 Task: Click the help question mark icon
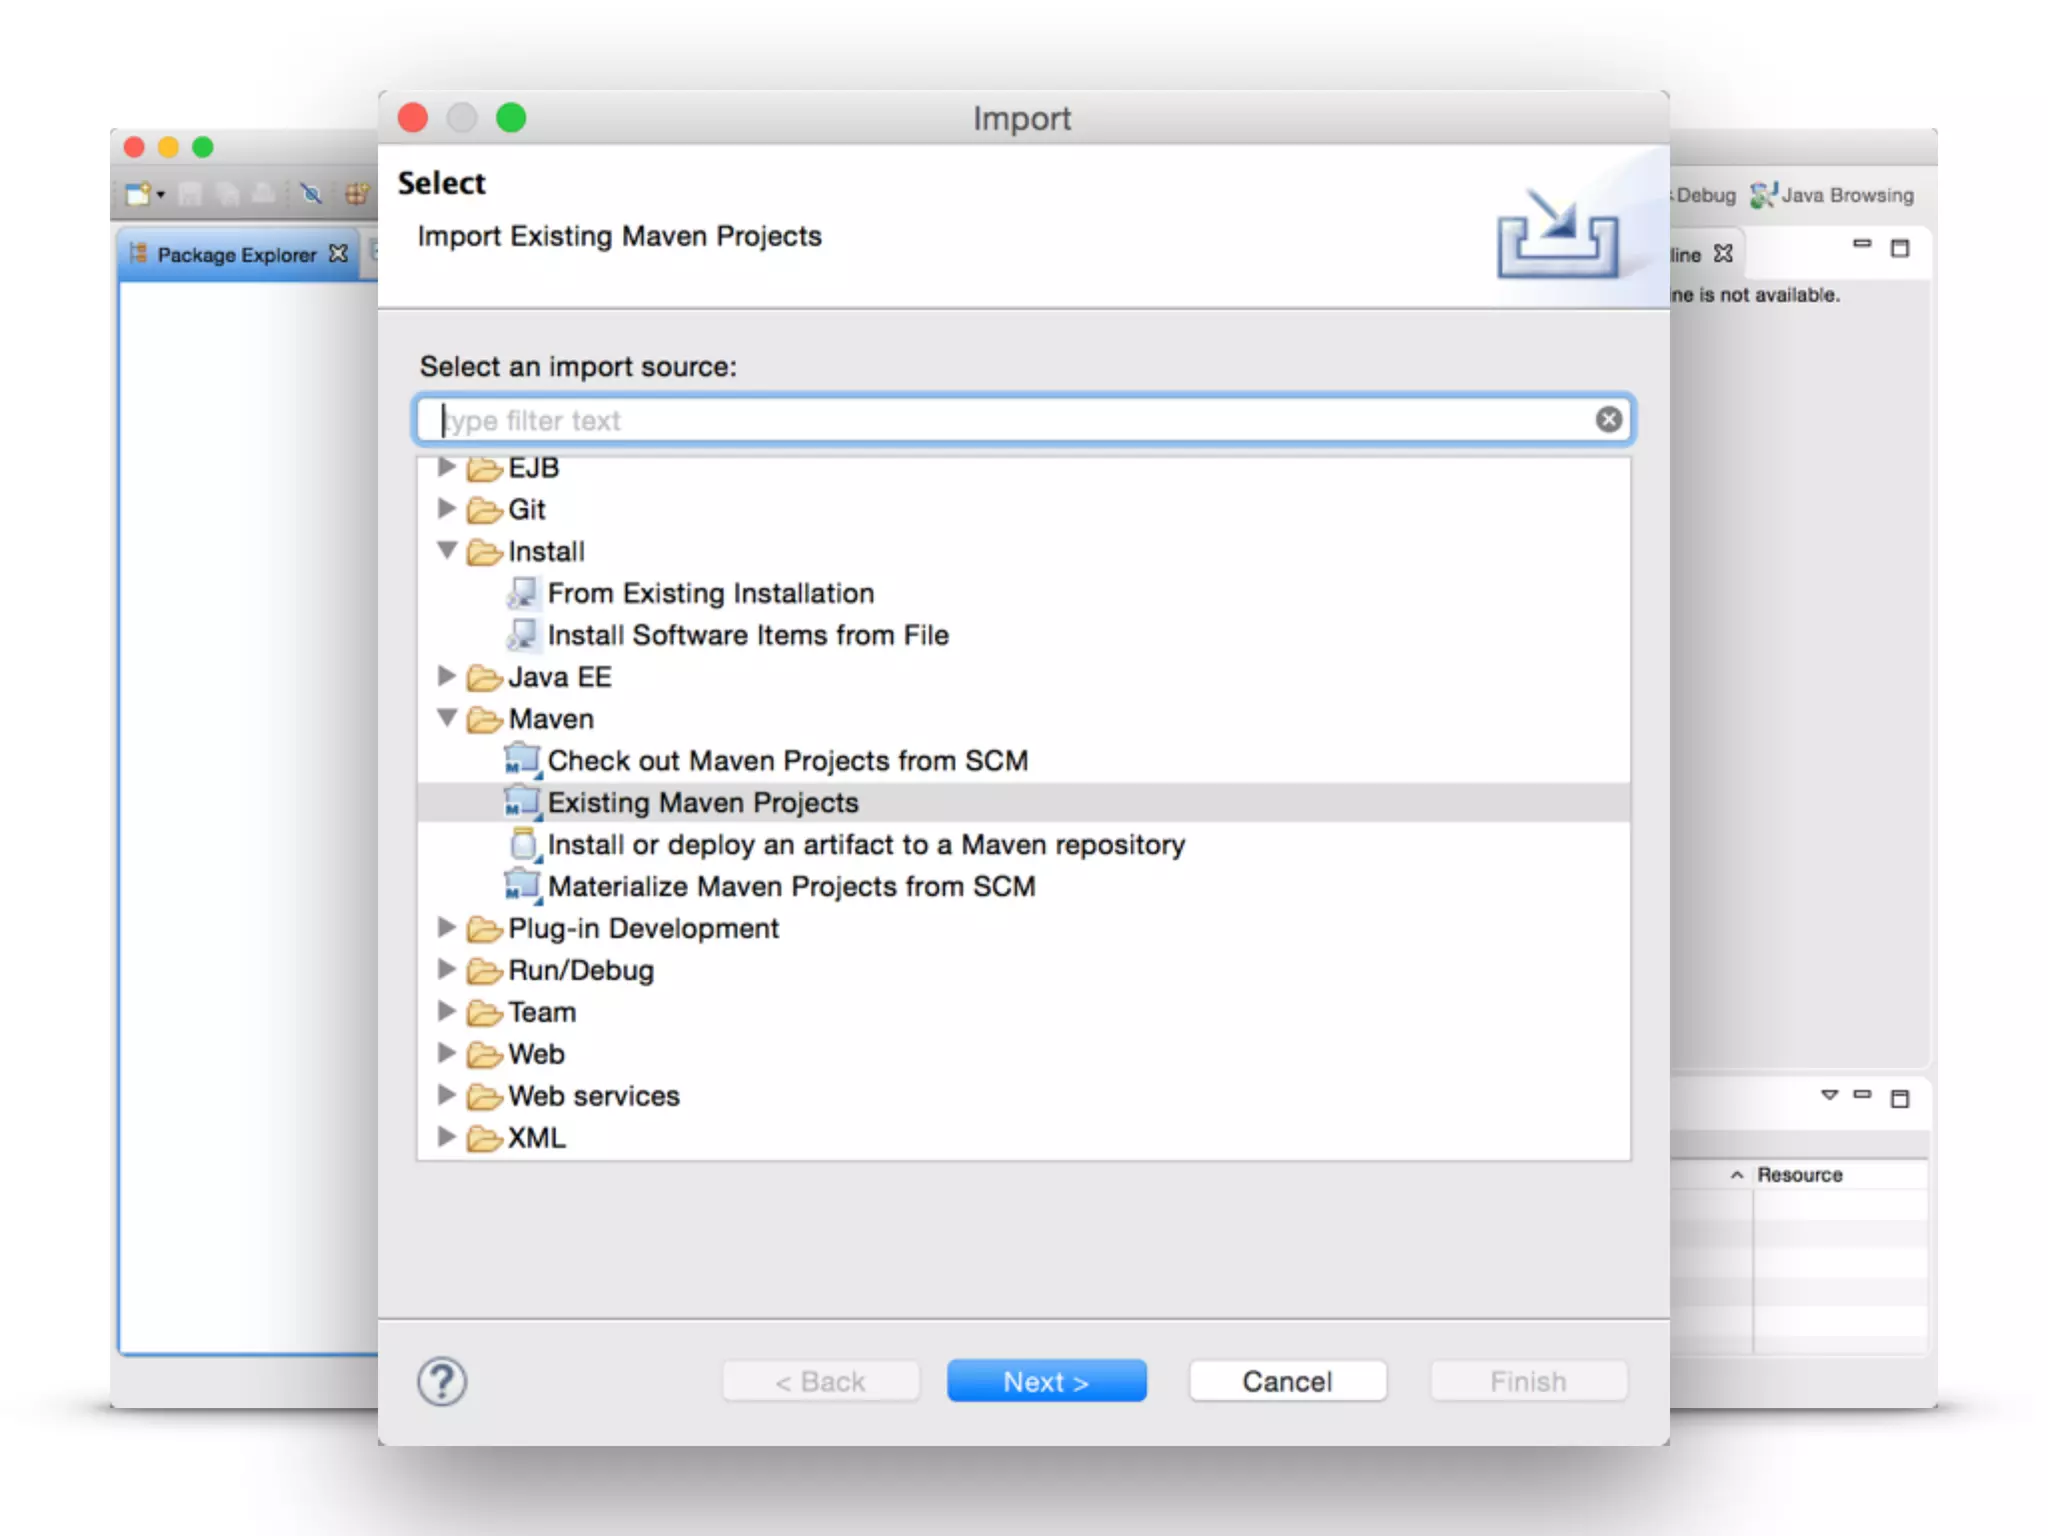pyautogui.click(x=441, y=1382)
